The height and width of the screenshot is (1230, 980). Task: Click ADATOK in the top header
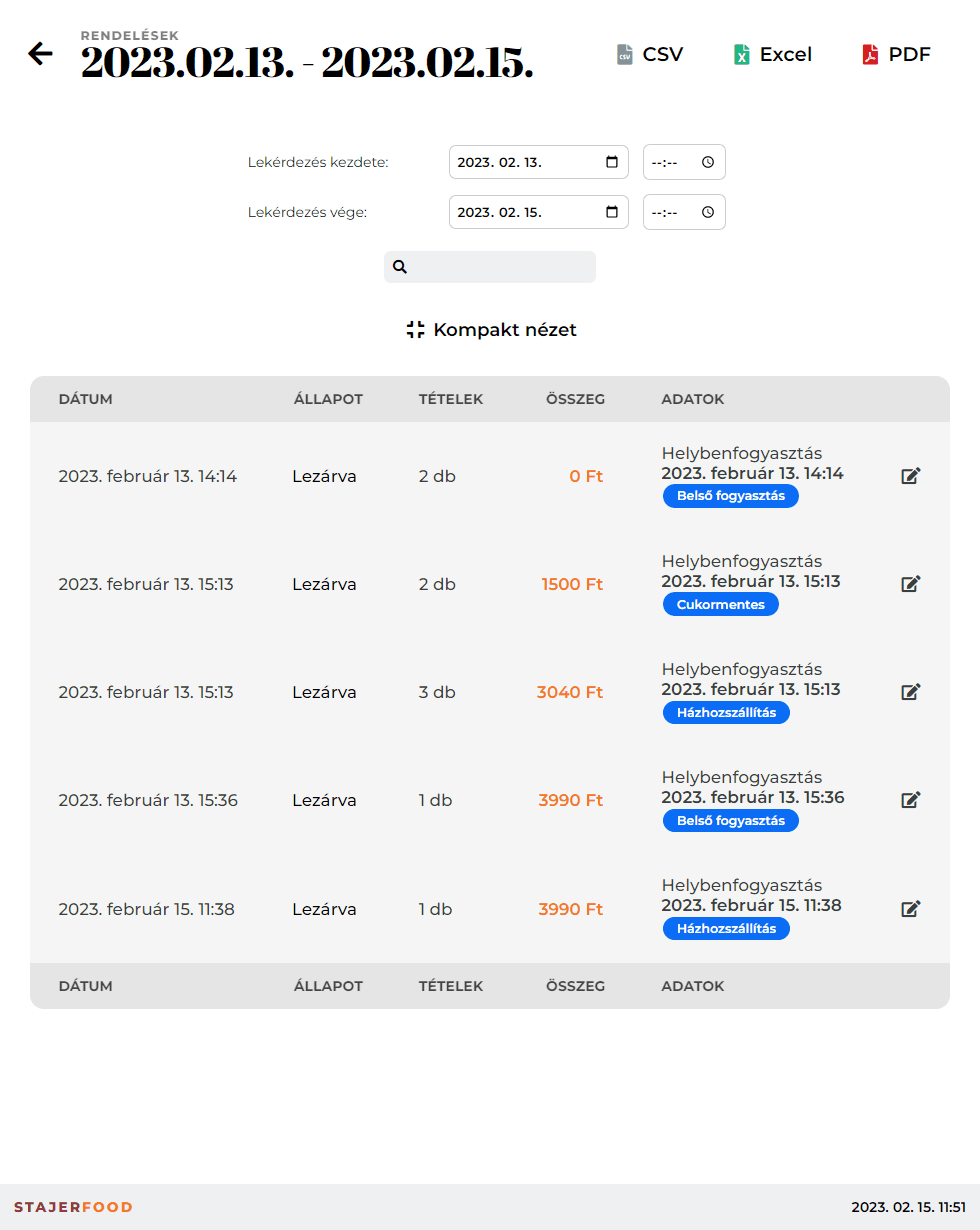[693, 399]
